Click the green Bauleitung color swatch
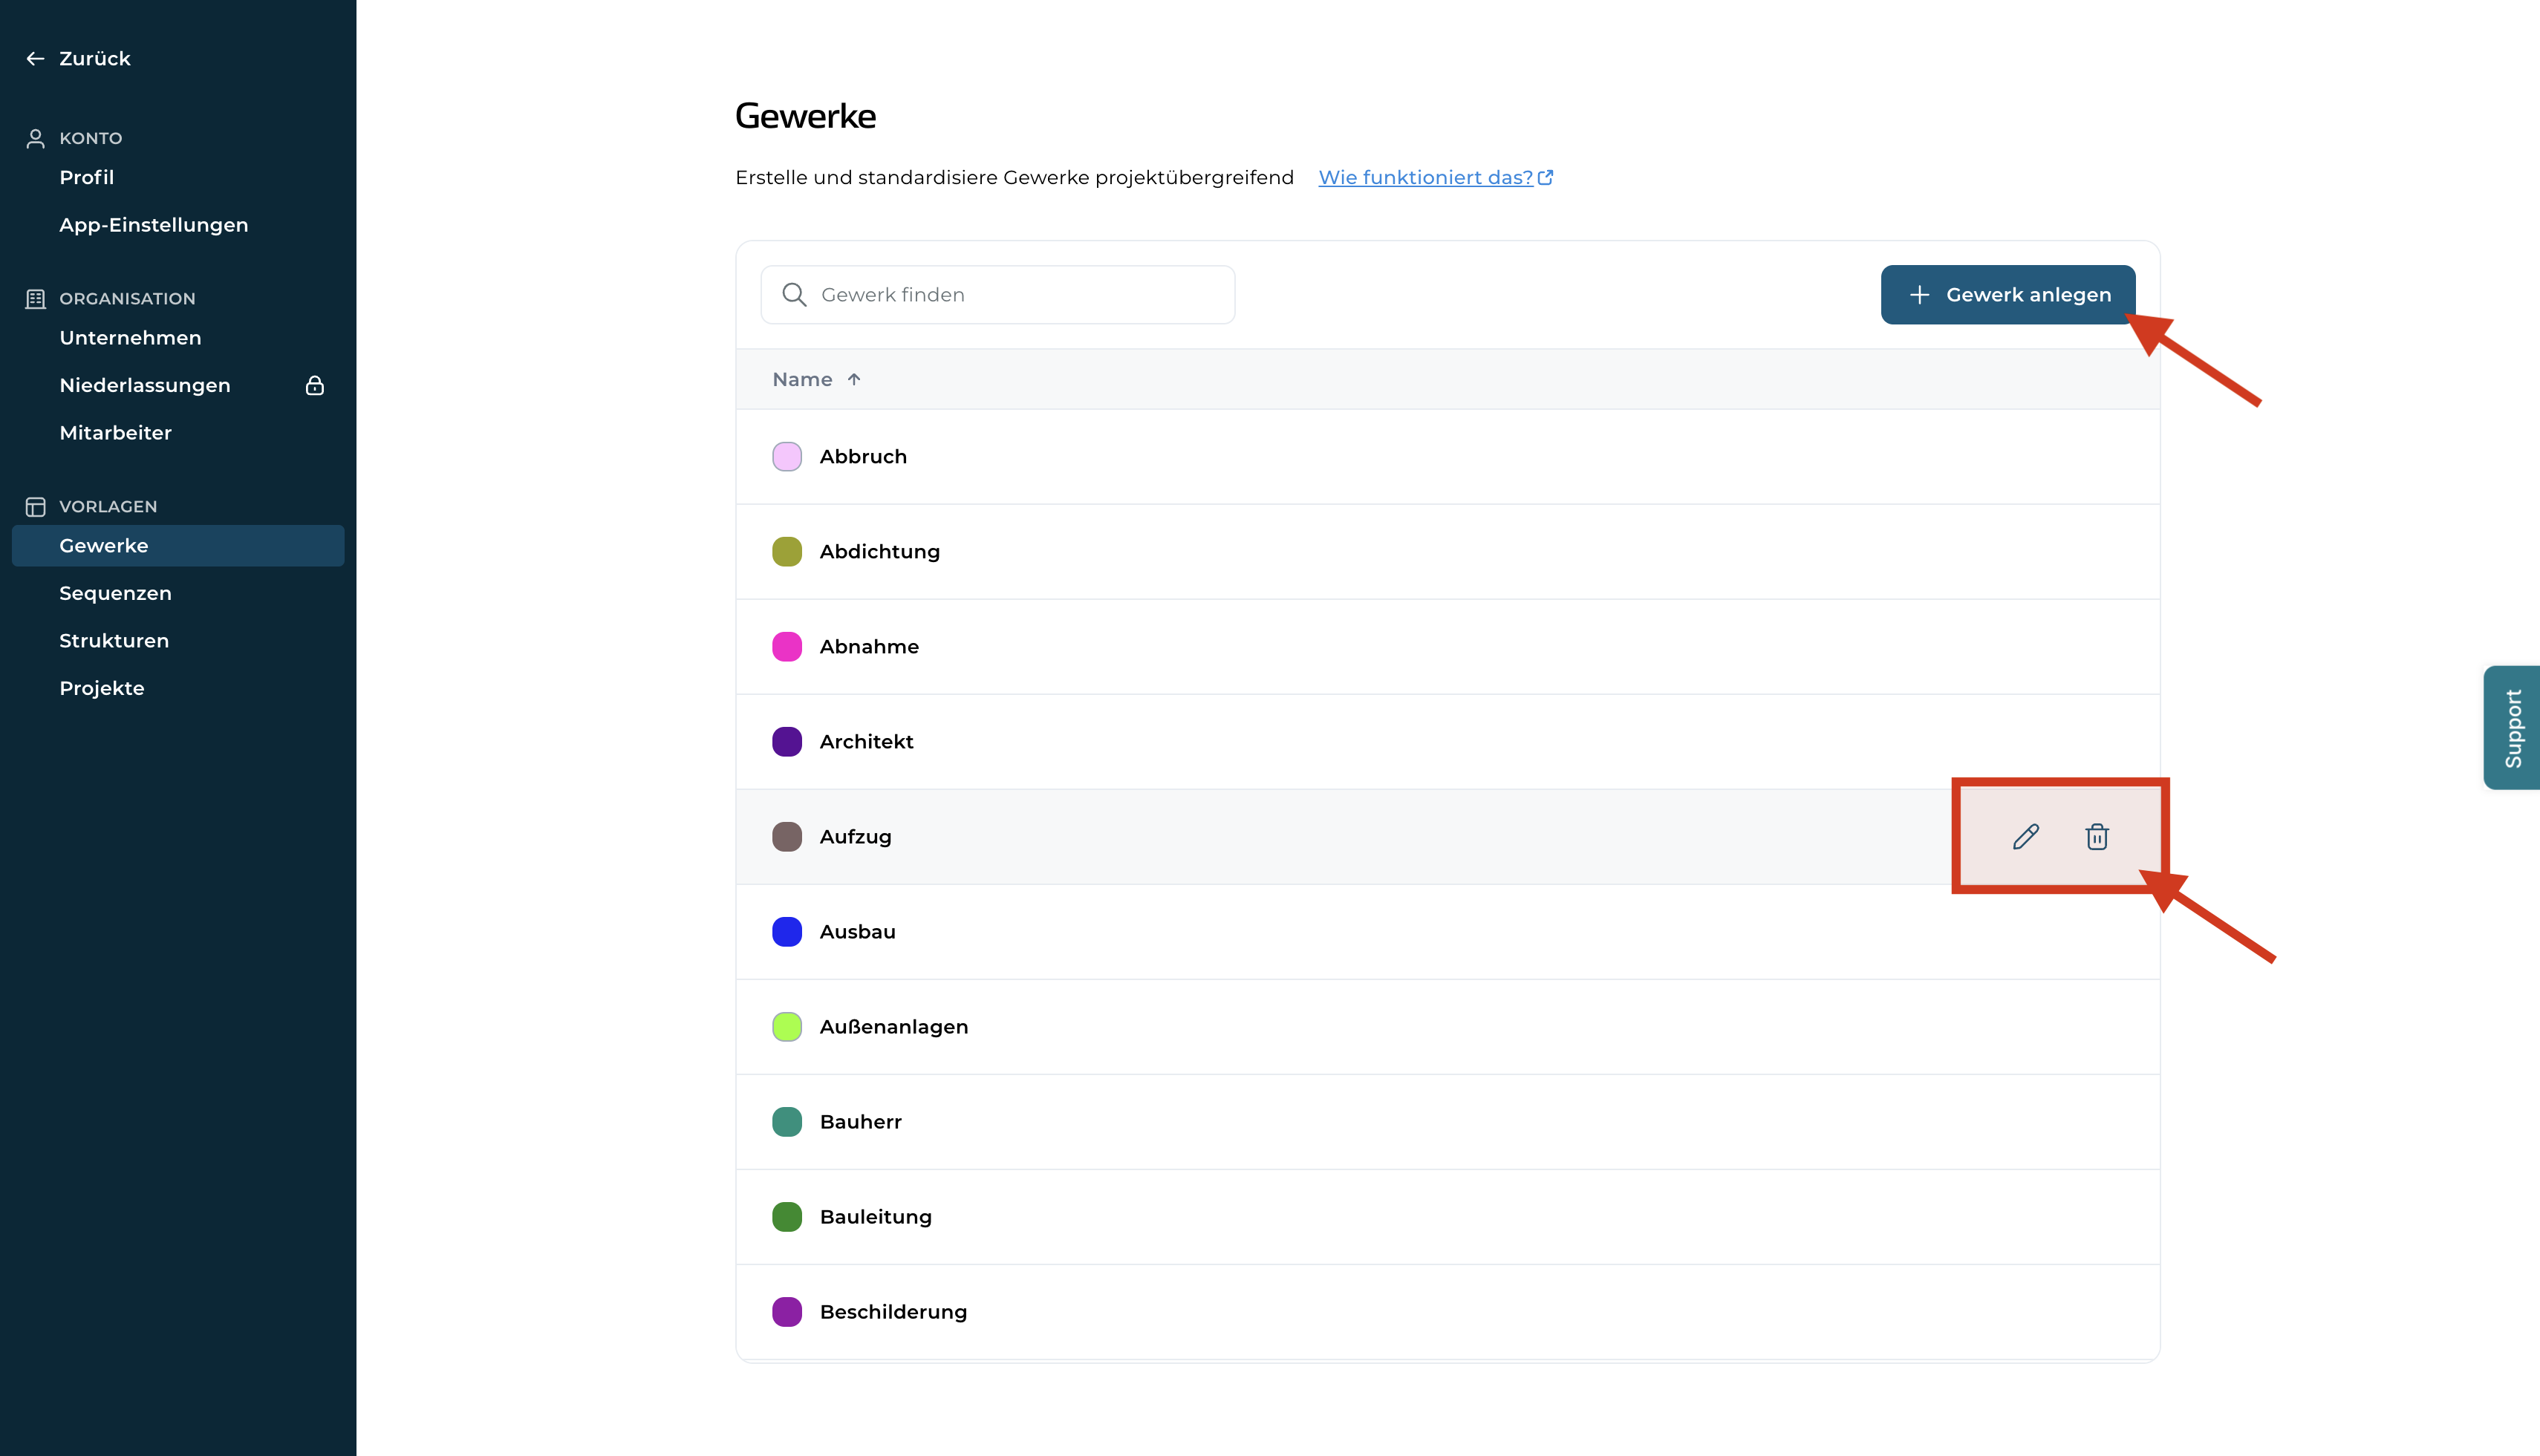2540x1456 pixels. pyautogui.click(x=787, y=1217)
